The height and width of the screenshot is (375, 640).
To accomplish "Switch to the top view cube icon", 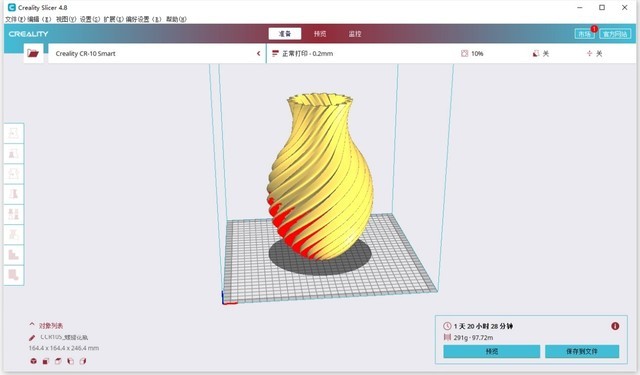I will point(58,361).
